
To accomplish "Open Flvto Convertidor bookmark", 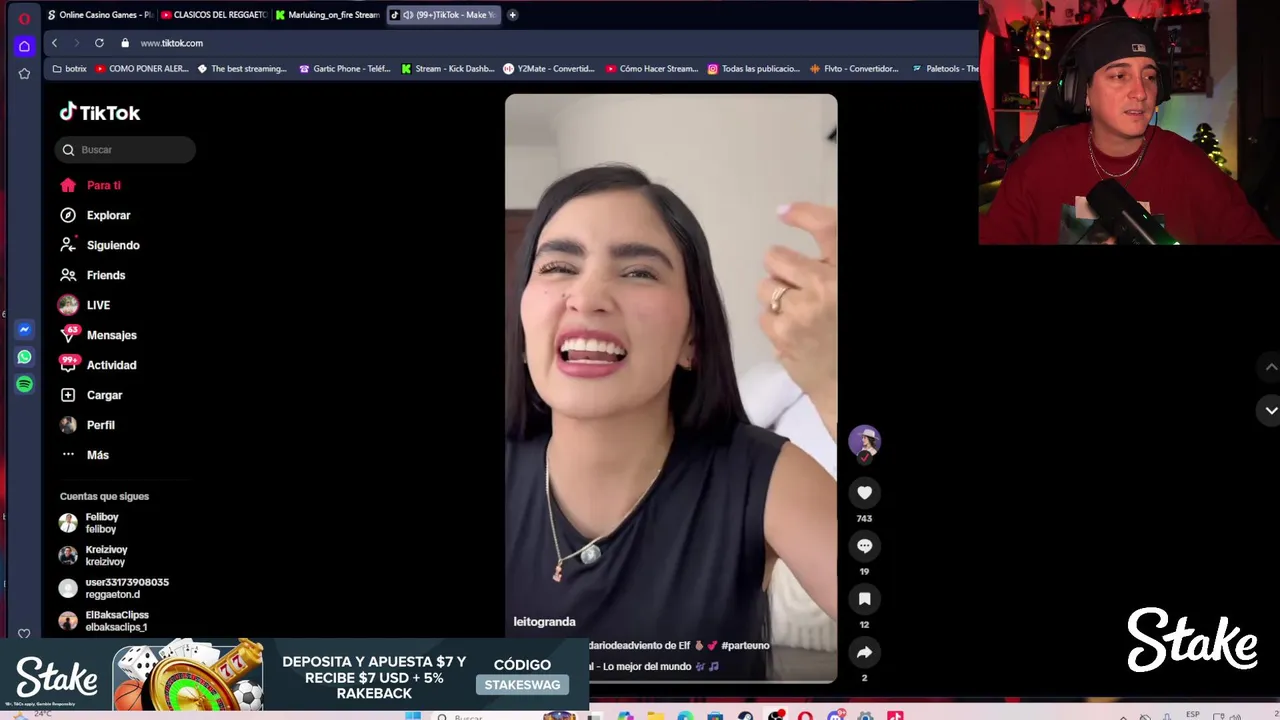I will click(x=855, y=69).
